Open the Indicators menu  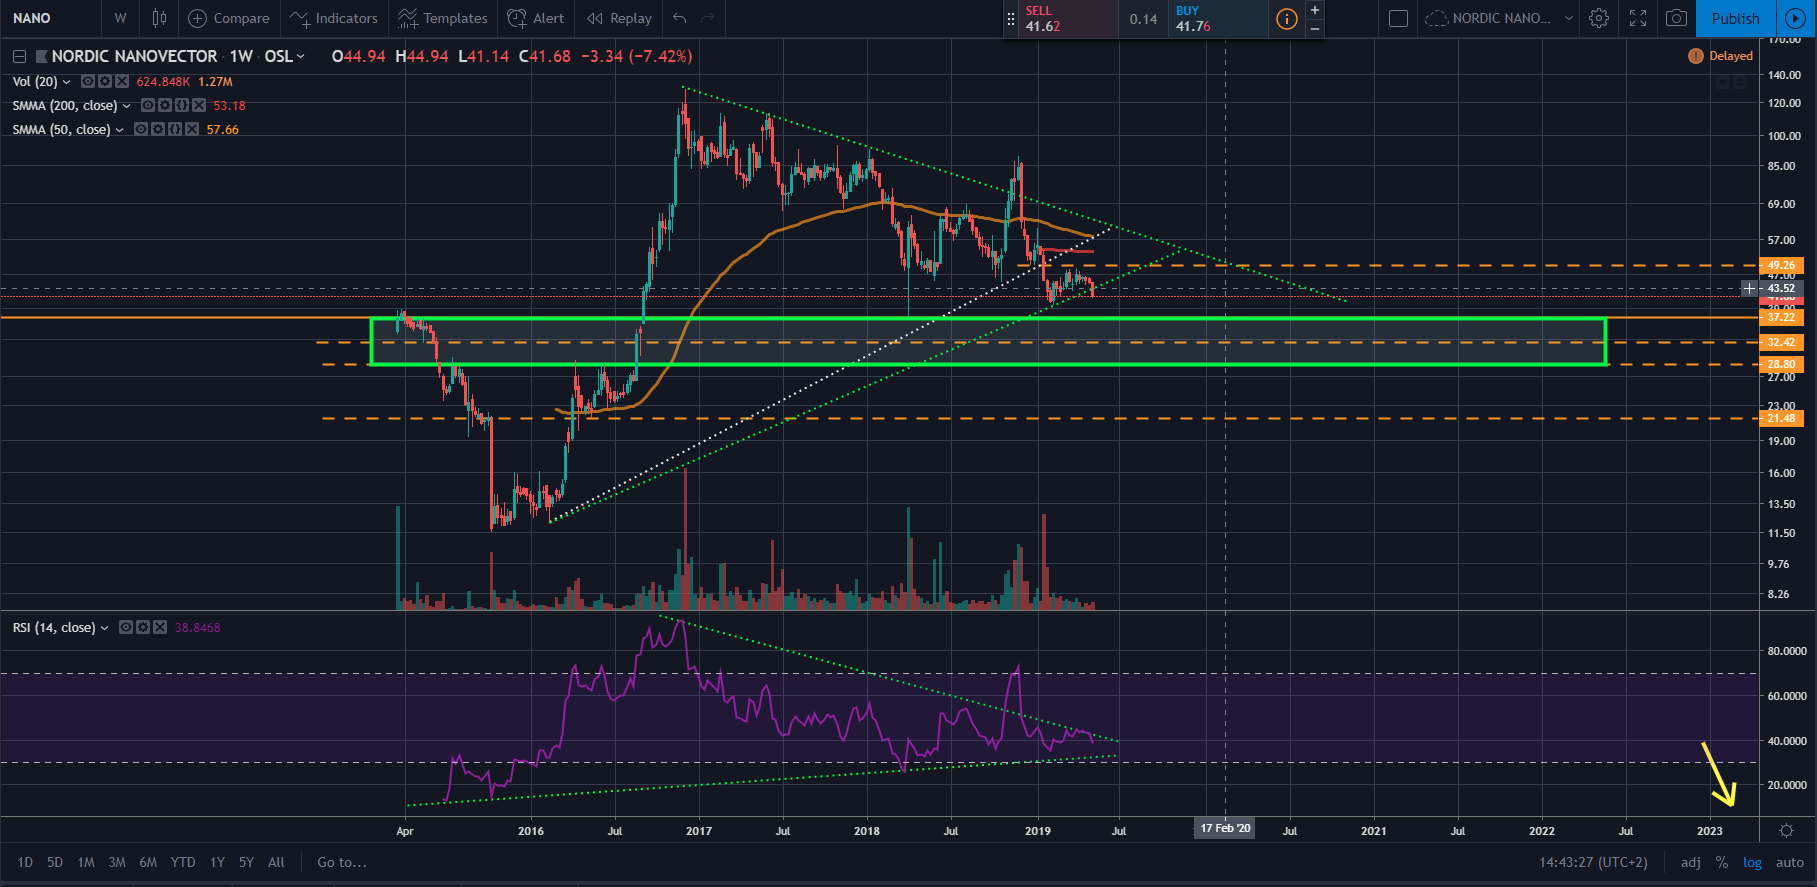pos(334,18)
